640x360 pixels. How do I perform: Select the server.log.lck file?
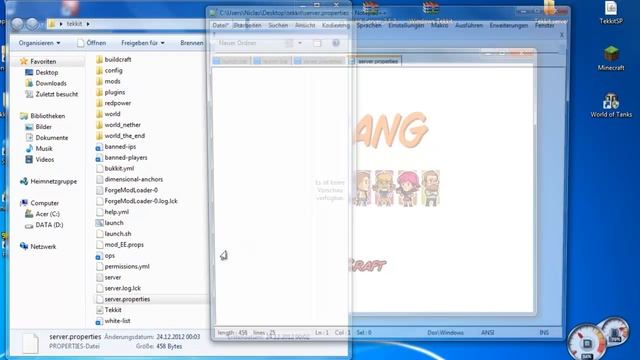click(118, 288)
